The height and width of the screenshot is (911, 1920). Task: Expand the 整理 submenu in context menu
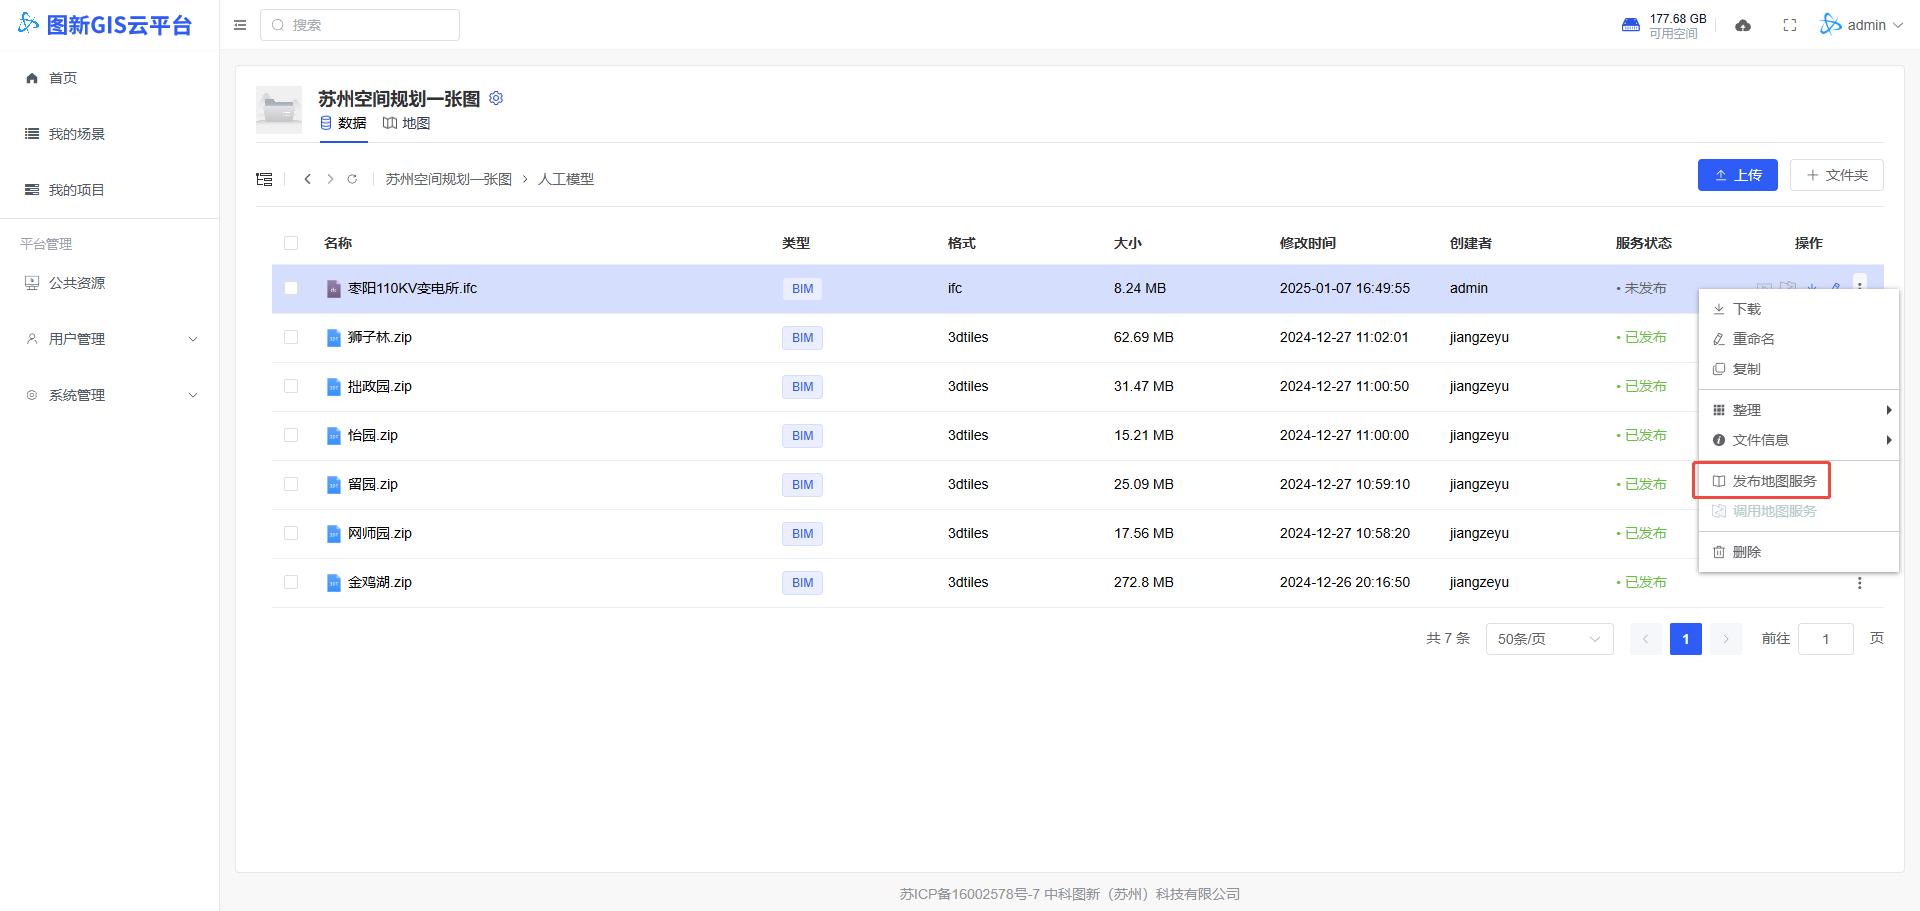1800,410
